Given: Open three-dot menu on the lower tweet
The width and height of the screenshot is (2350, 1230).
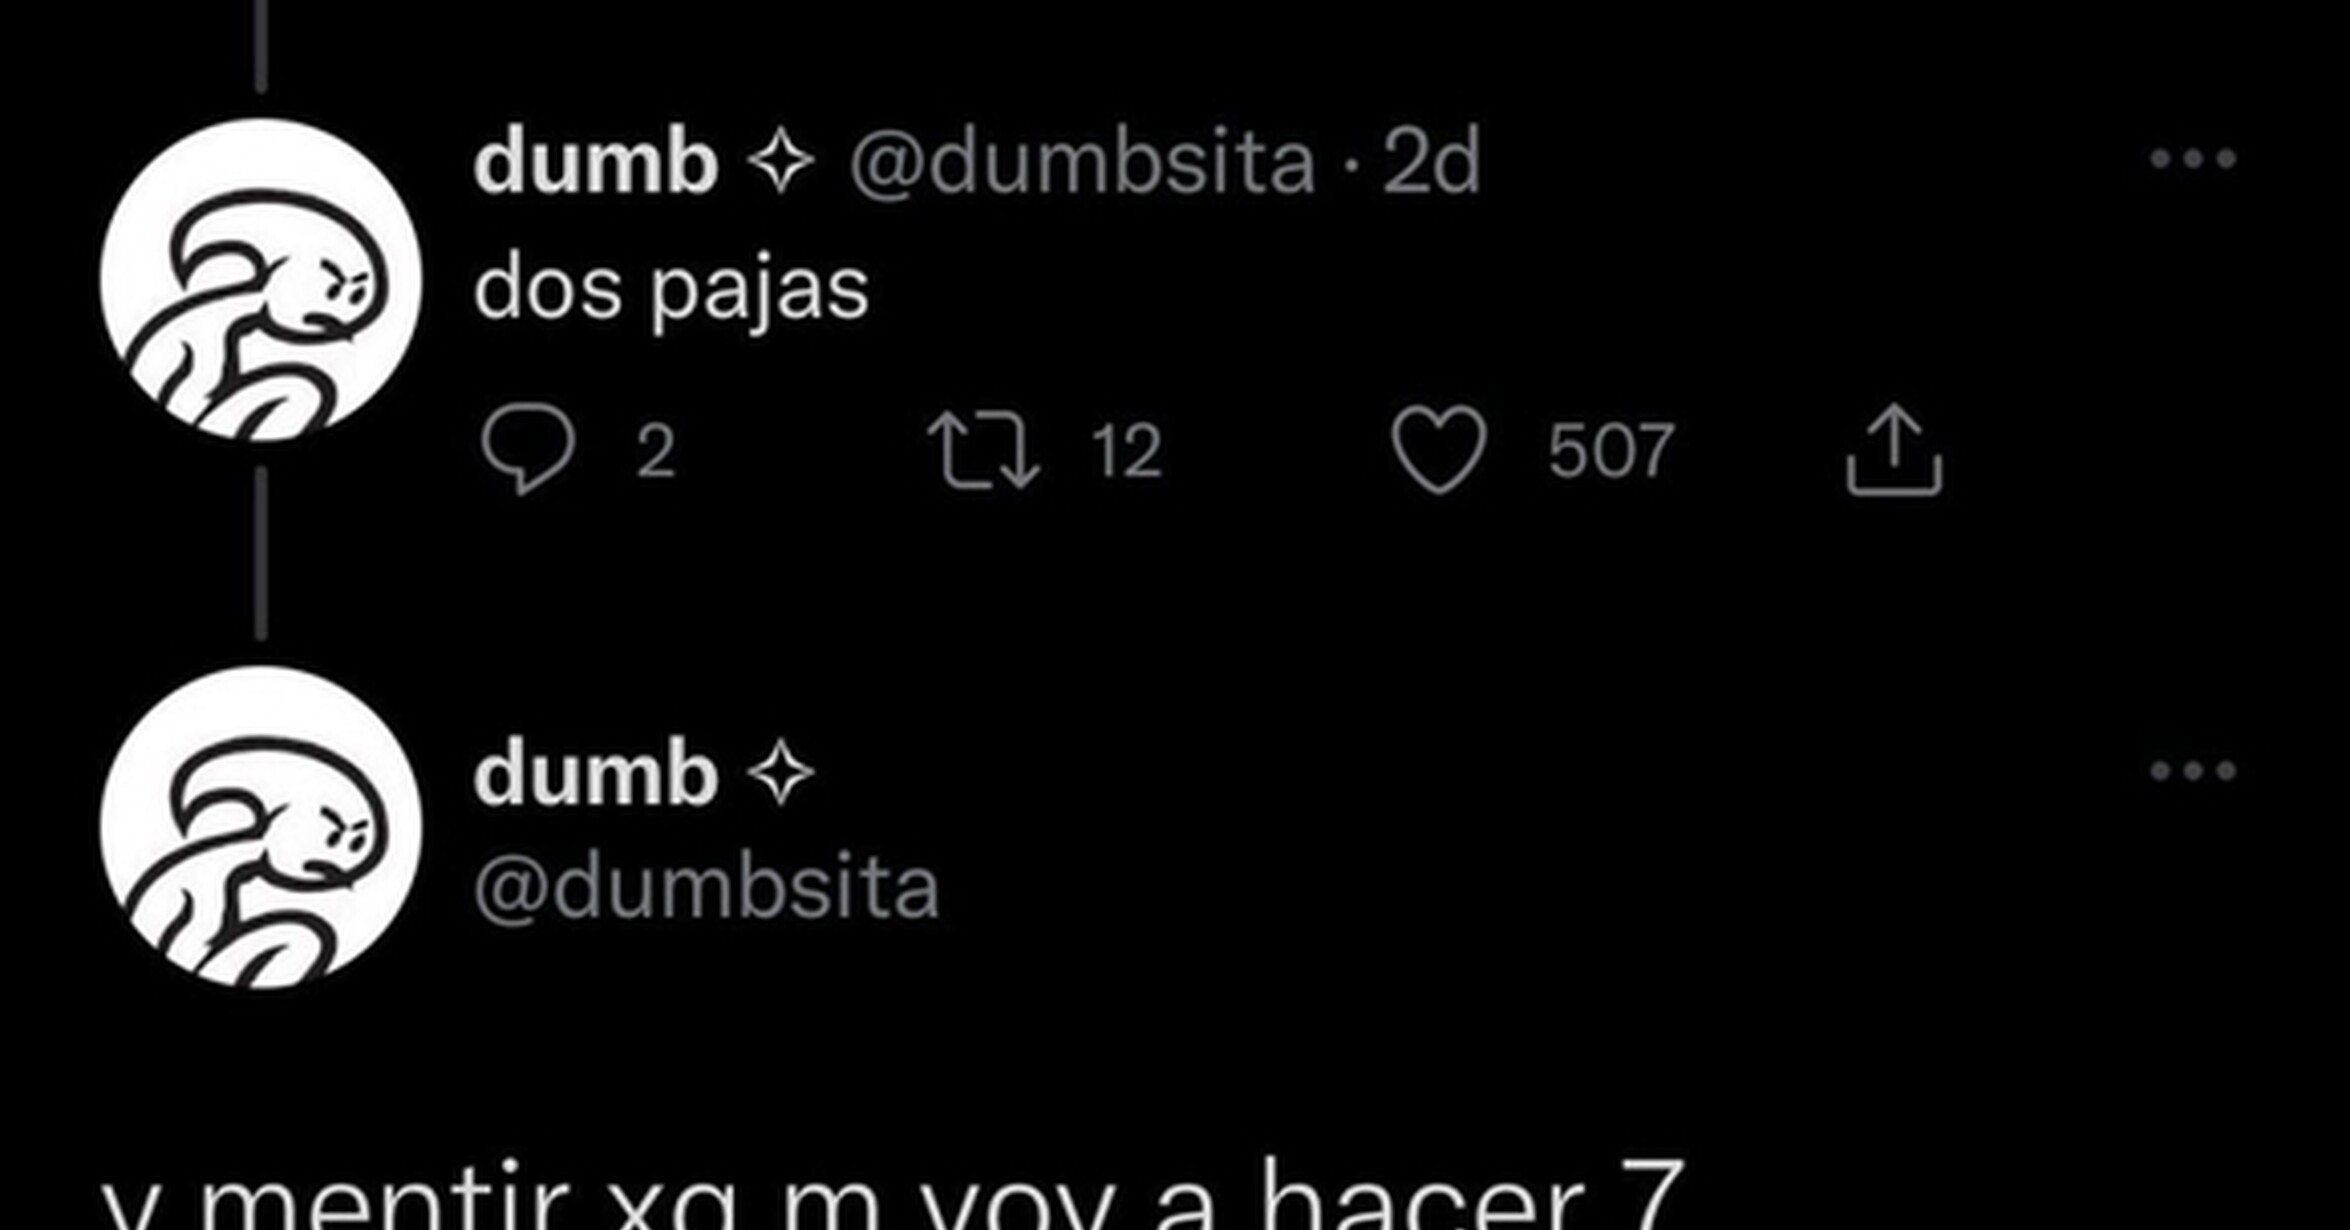Looking at the screenshot, I should coord(2193,770).
